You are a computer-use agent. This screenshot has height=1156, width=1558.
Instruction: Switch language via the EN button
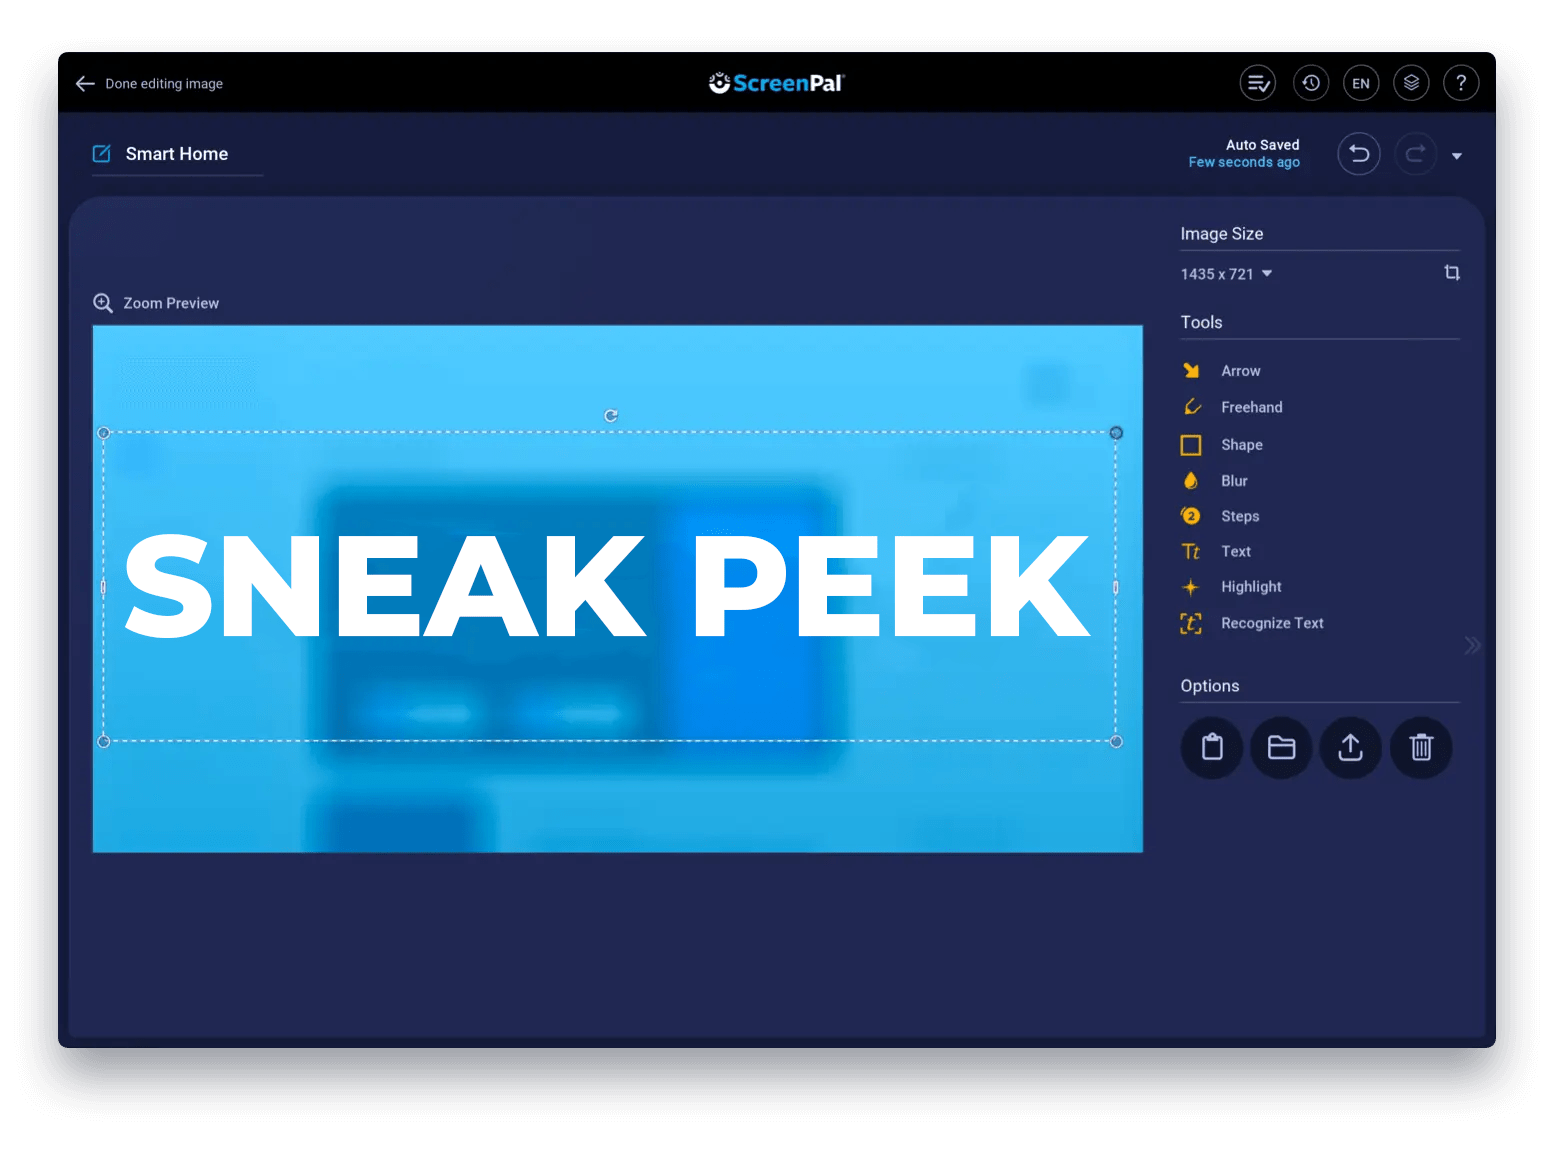(1361, 83)
